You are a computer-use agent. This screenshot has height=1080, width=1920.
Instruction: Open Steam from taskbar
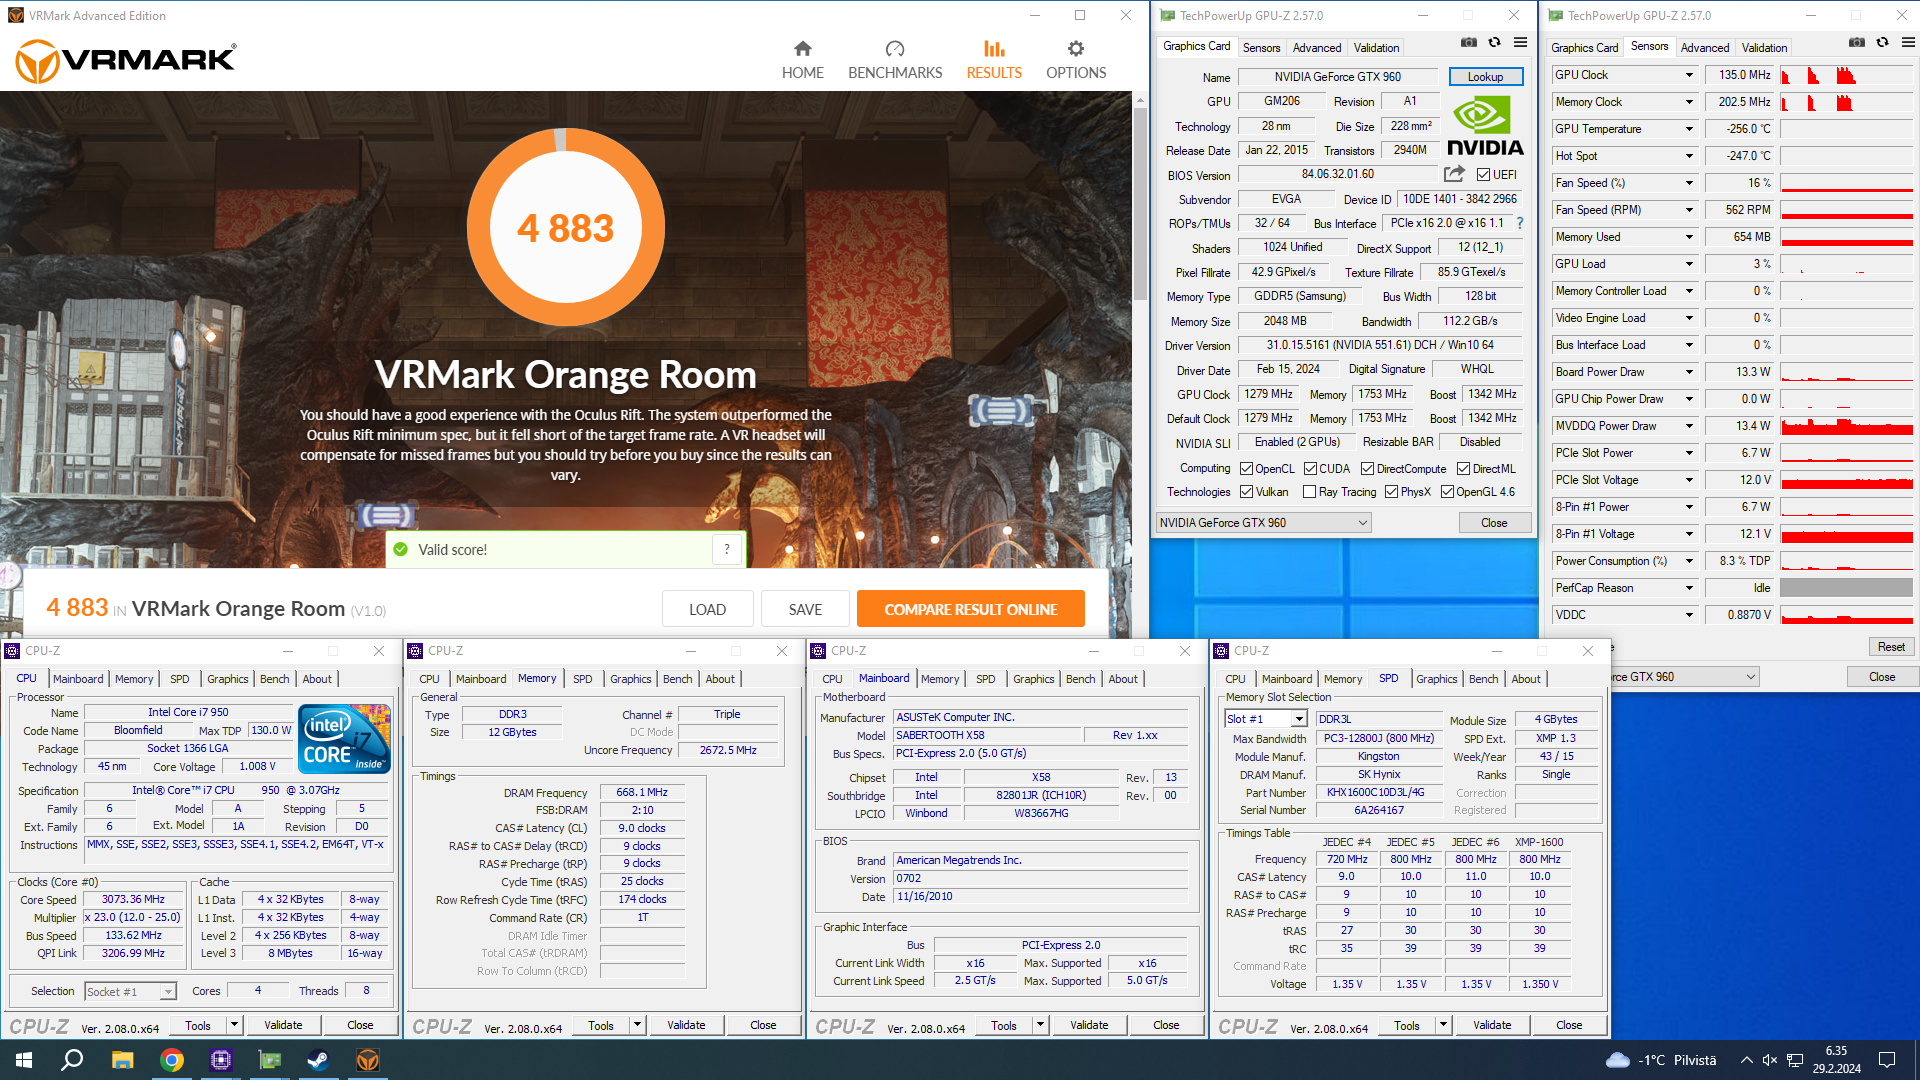click(318, 1060)
